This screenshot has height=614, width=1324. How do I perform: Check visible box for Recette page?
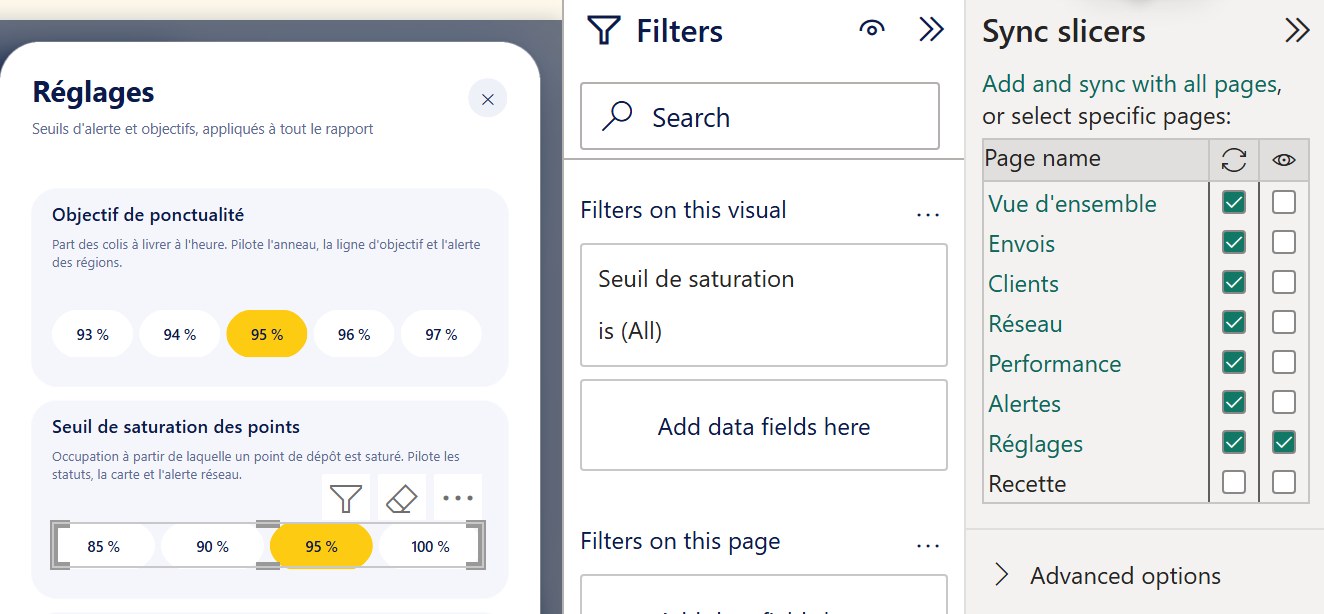pos(1284,483)
